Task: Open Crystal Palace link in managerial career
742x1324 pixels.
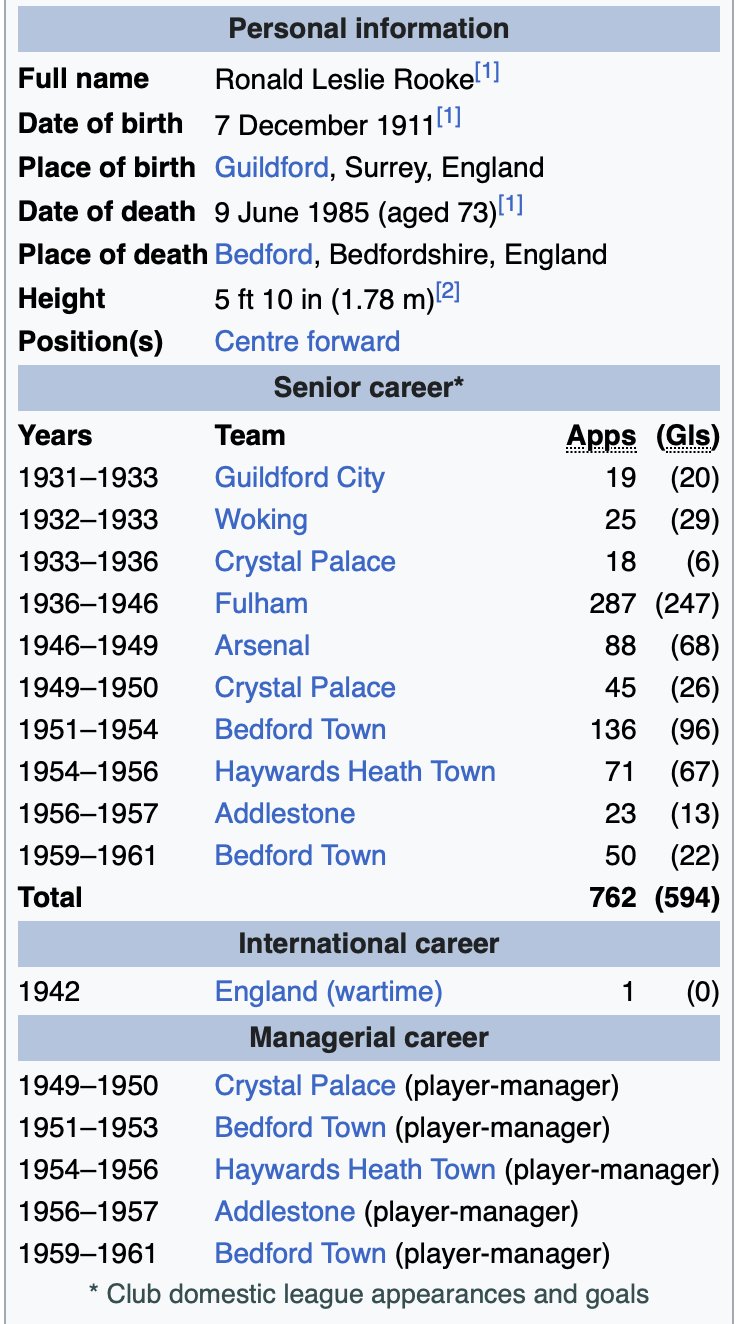Action: pos(305,1086)
